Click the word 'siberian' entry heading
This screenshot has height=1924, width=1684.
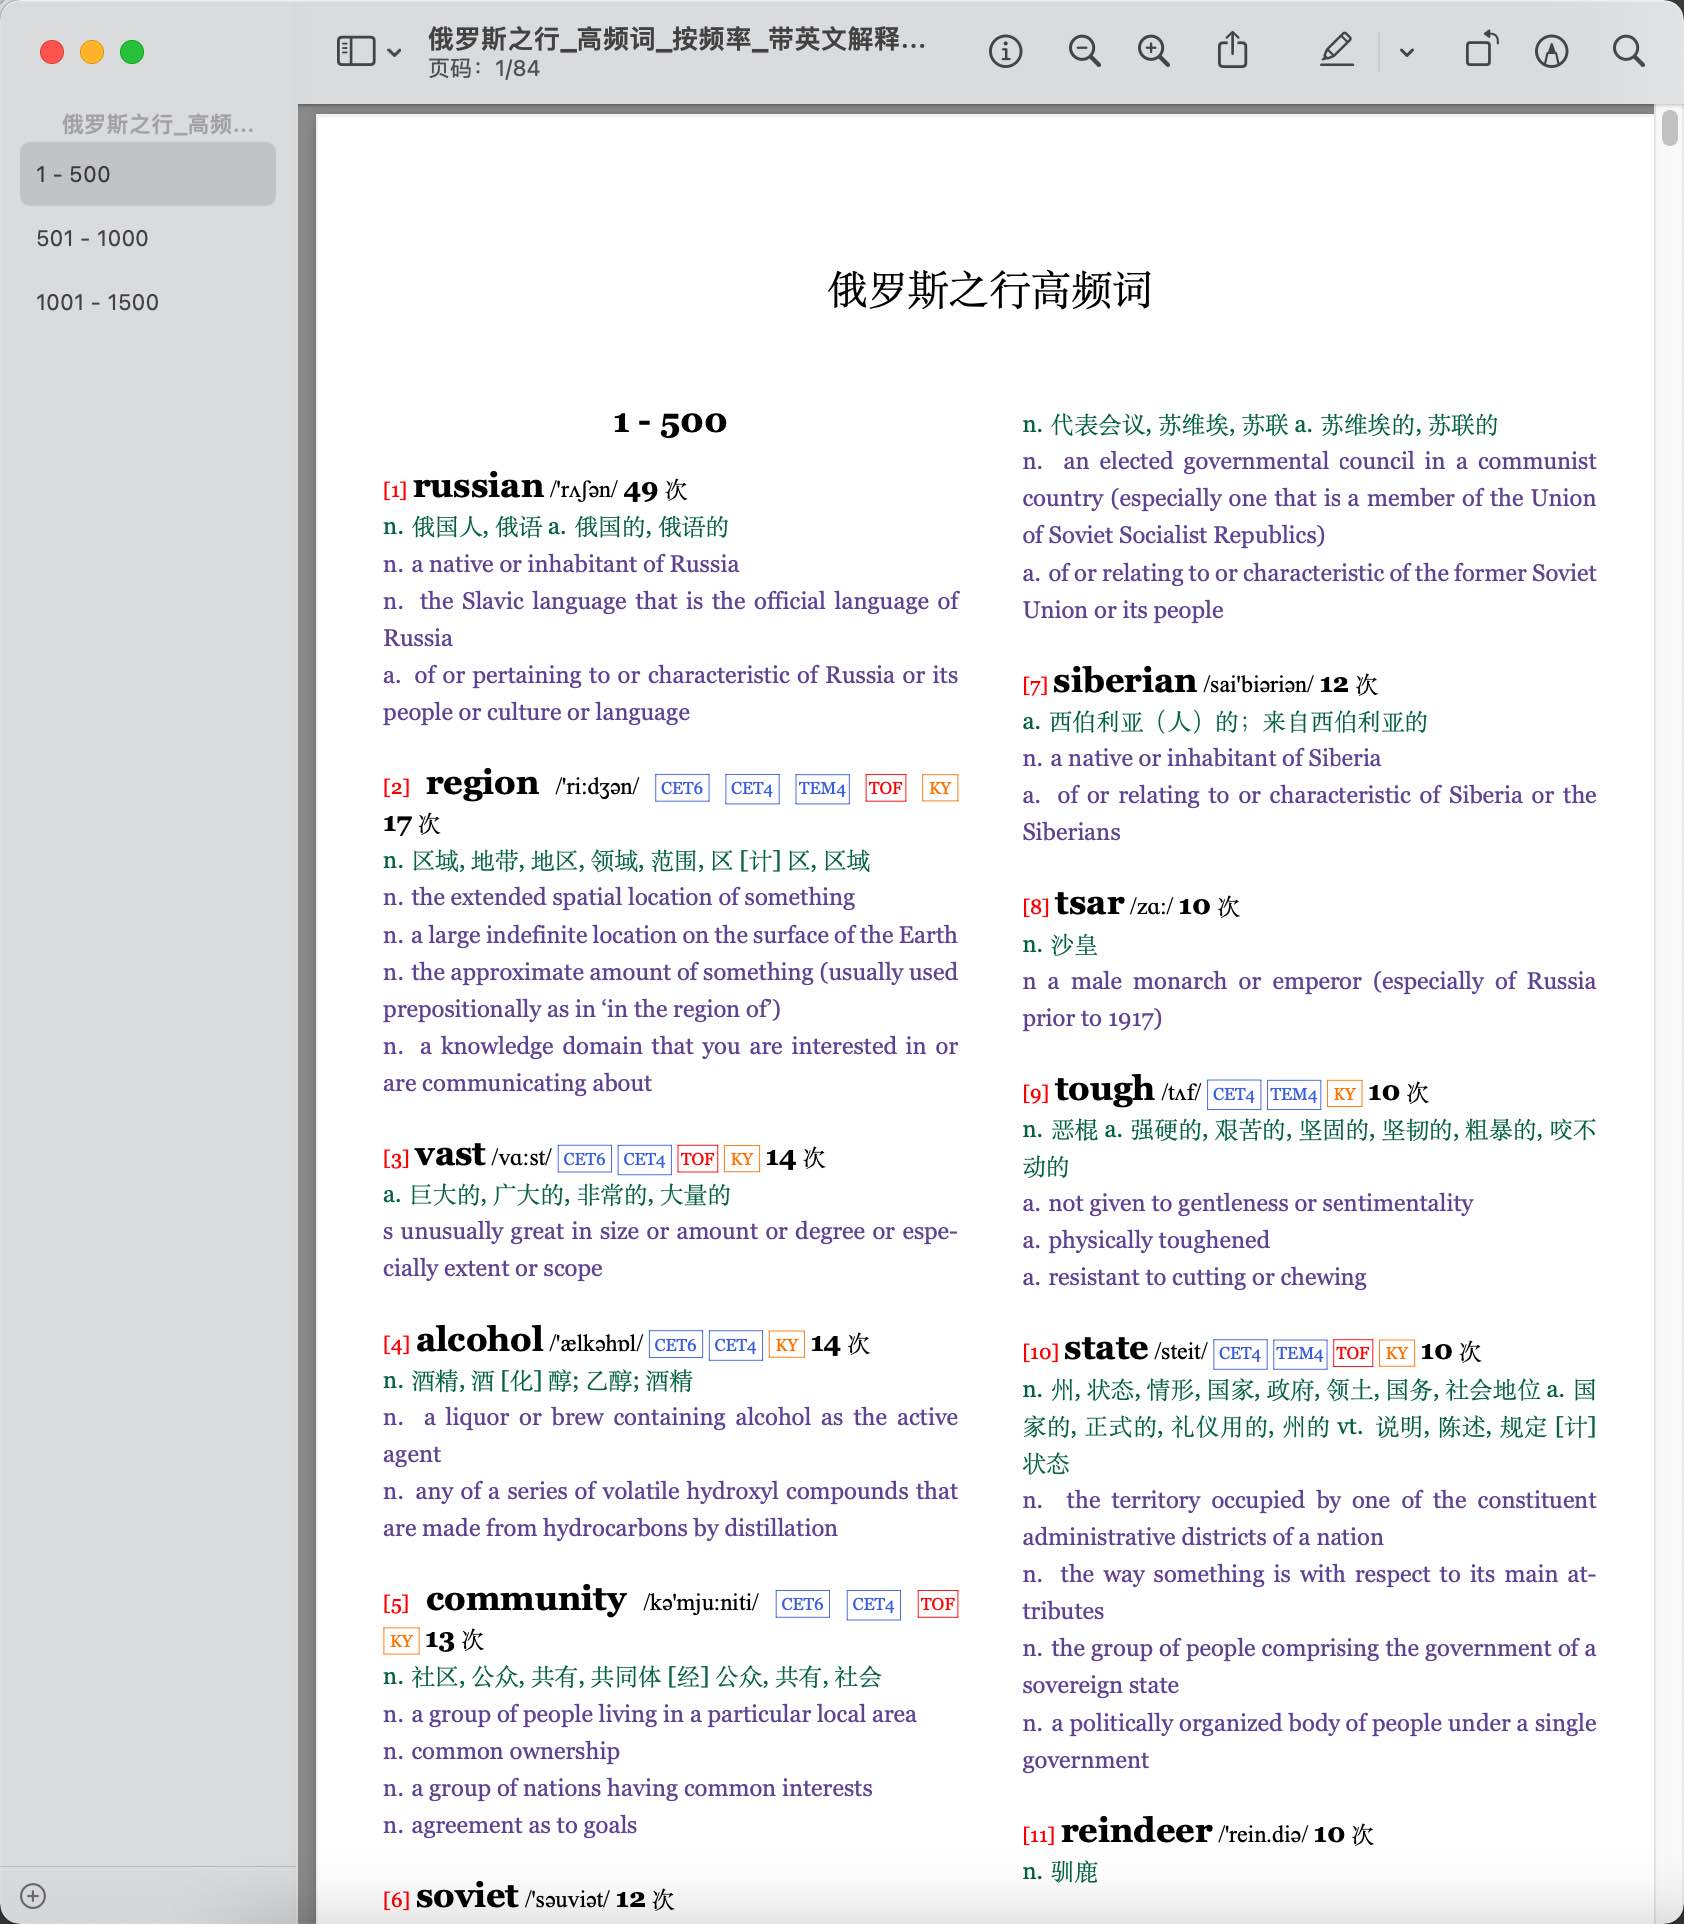click(1124, 681)
